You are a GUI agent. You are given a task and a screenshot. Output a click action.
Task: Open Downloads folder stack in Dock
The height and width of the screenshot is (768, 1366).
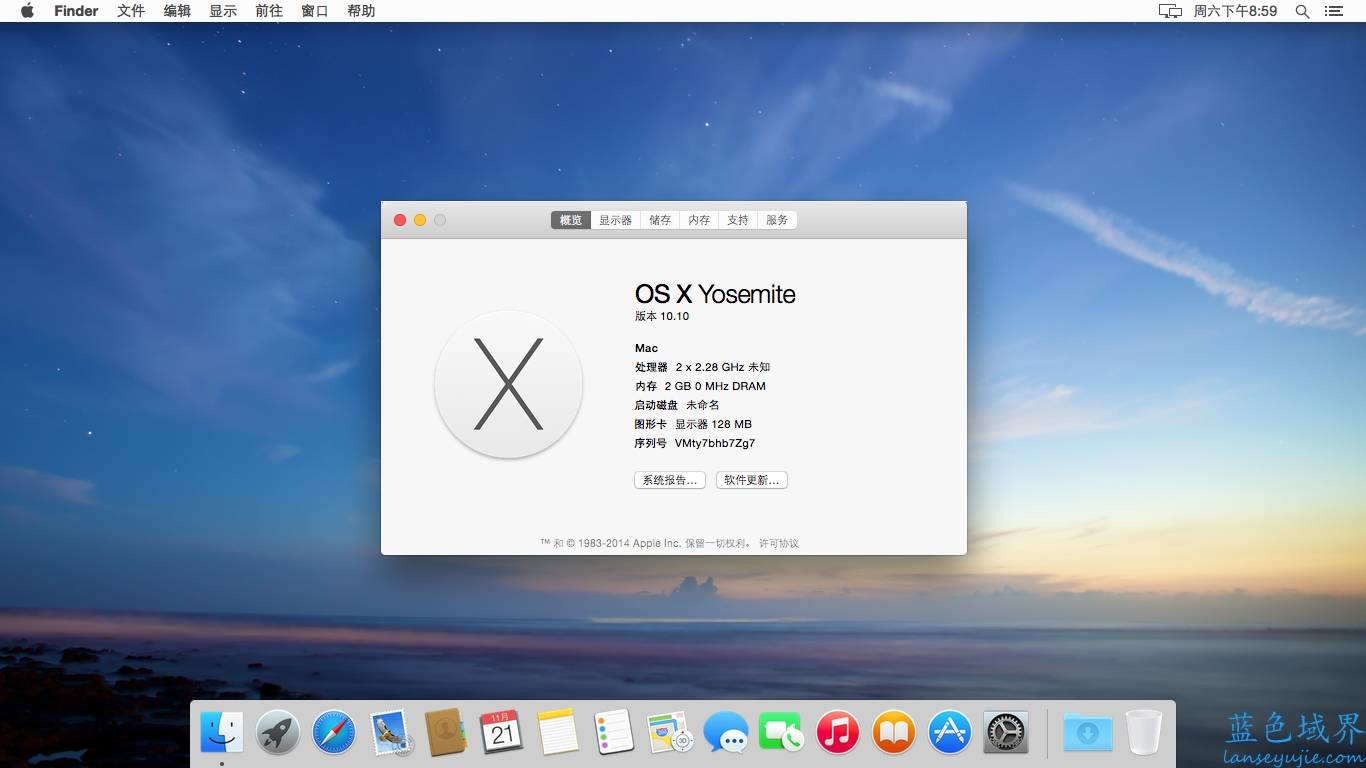coord(1088,732)
